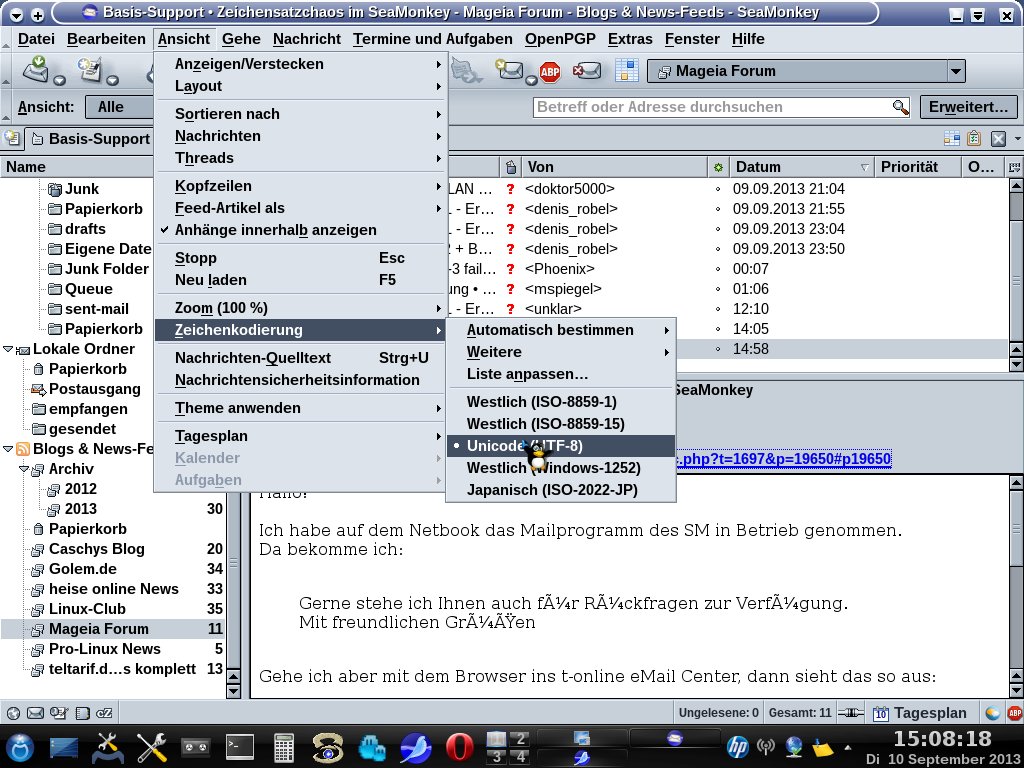
Task: Open the Extras menu
Action: pyautogui.click(x=630, y=39)
